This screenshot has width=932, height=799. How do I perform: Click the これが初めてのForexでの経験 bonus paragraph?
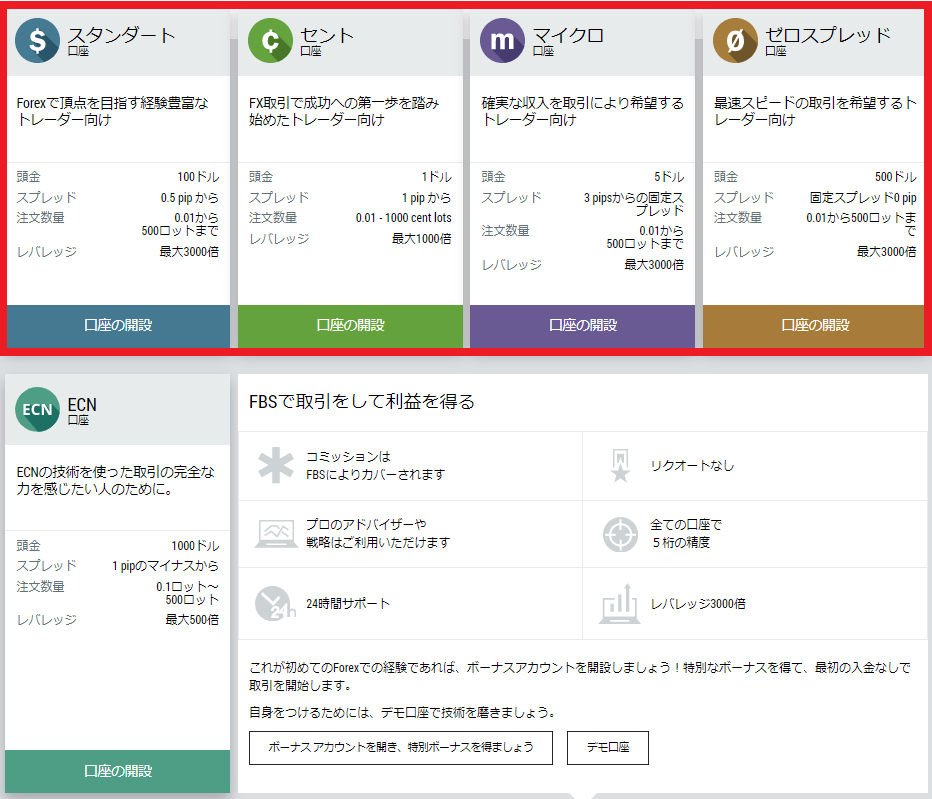pos(580,677)
